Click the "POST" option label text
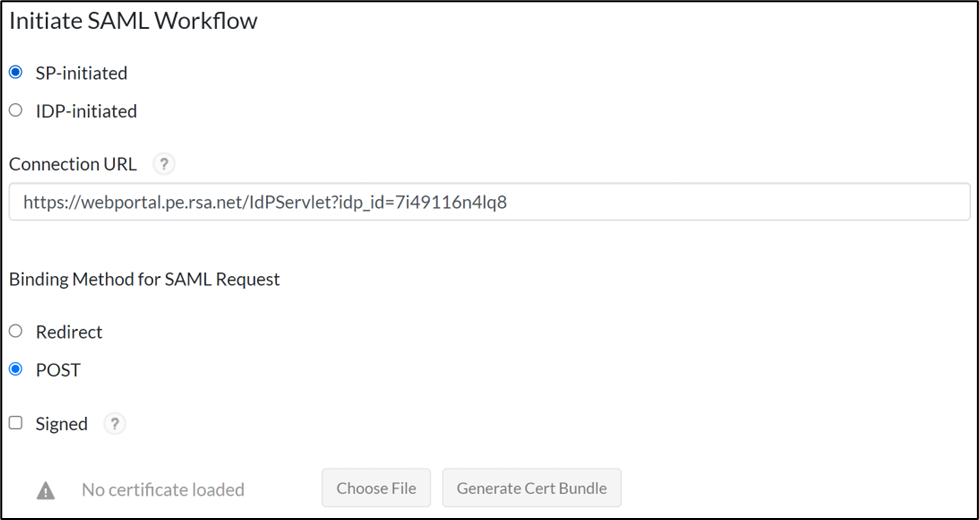The image size is (979, 520). point(58,370)
